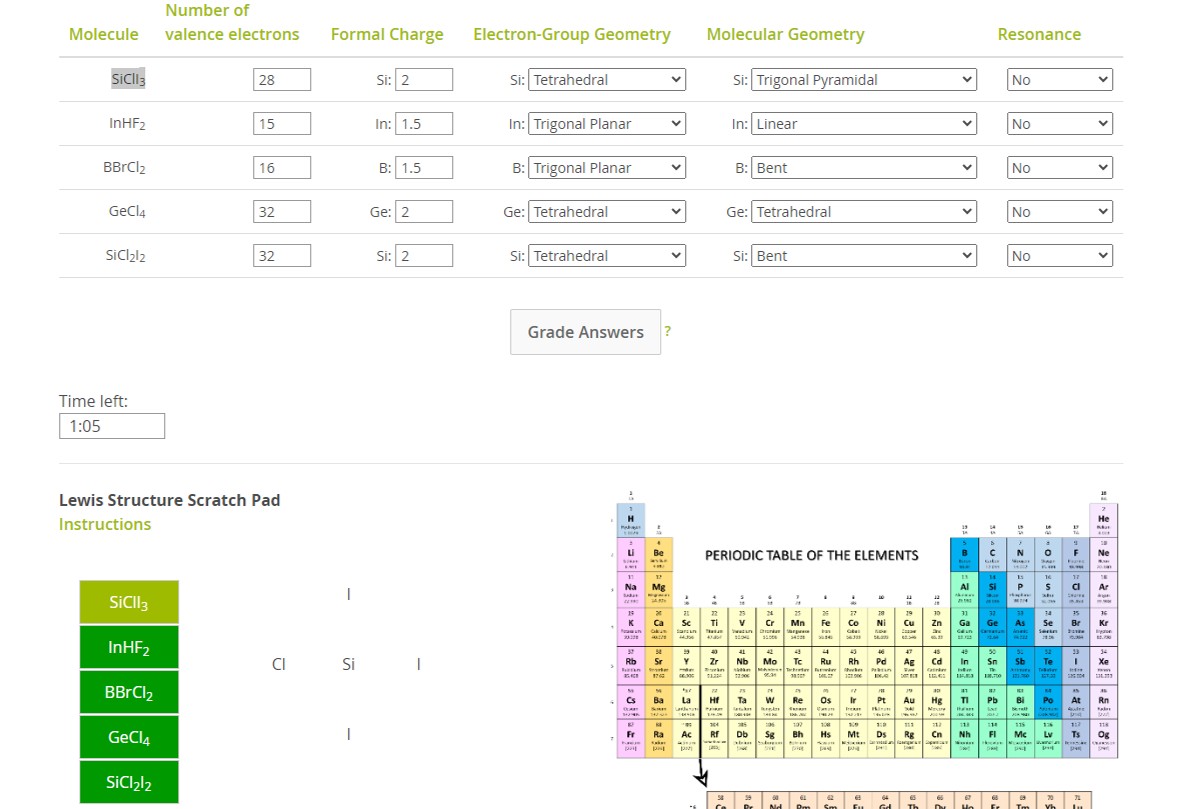The image size is (1197, 809).
Task: Select Xenon on the periodic table
Action: [1102, 662]
